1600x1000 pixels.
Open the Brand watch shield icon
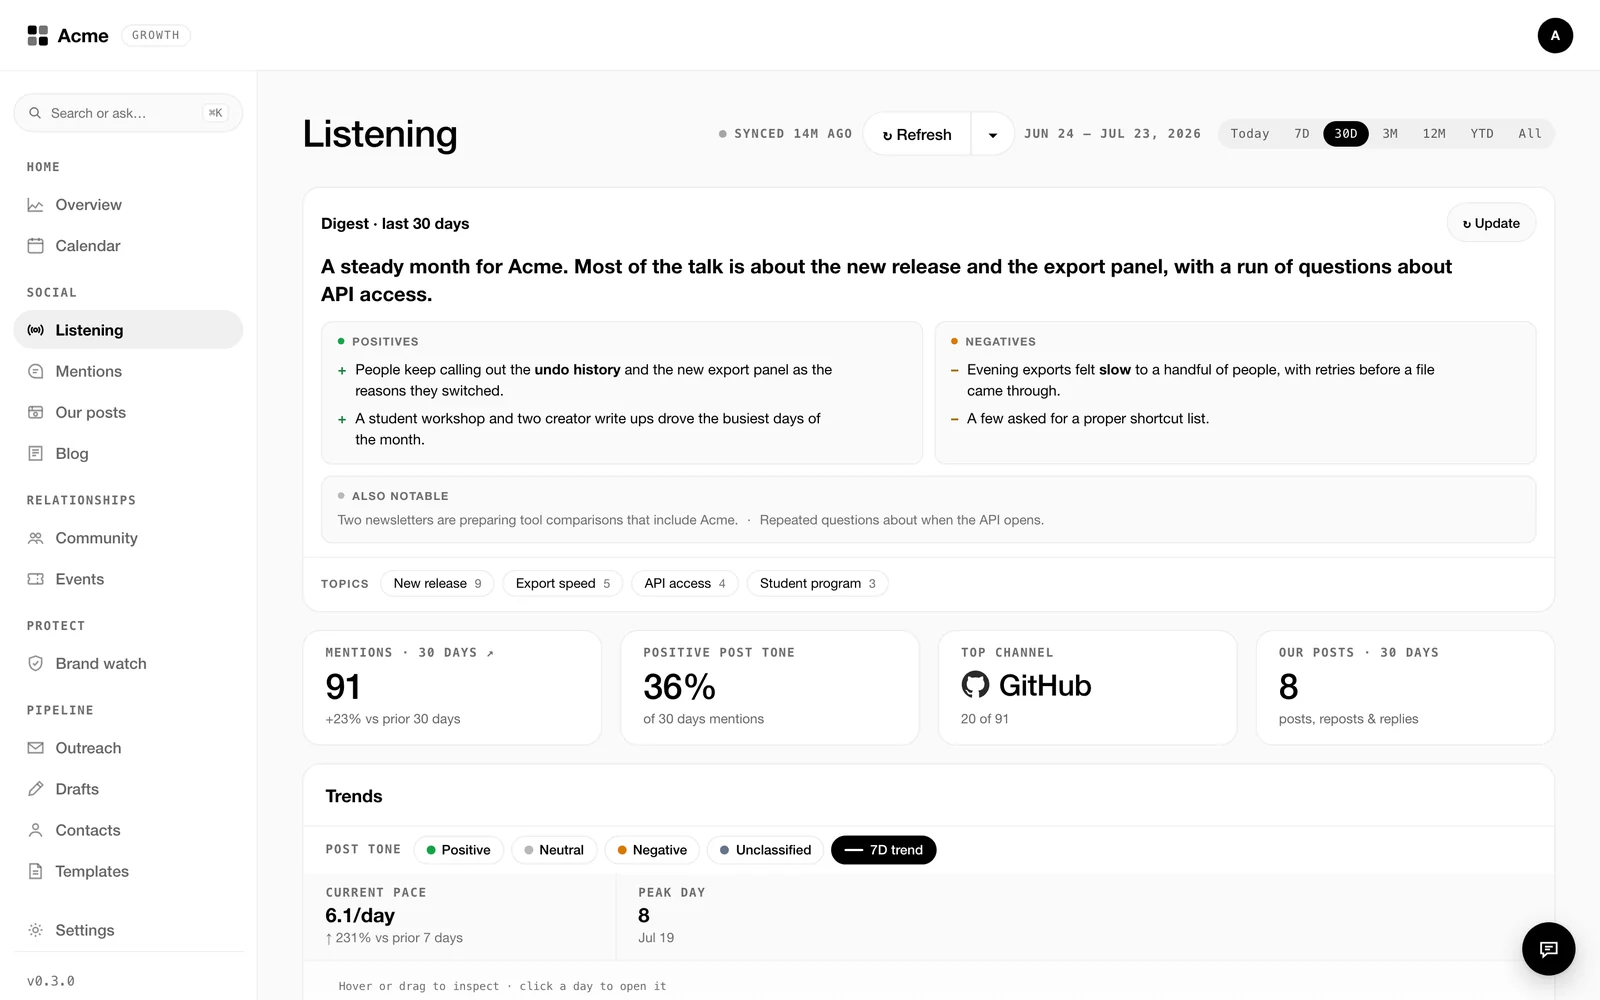[35, 663]
